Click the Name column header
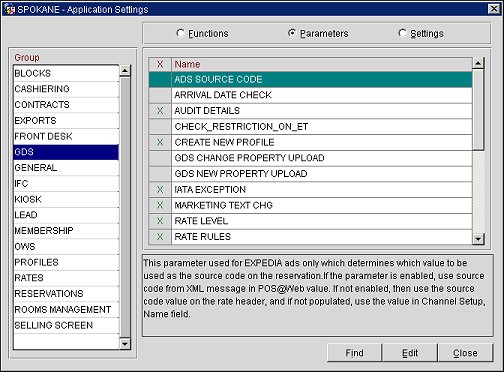The height and width of the screenshot is (372, 504). [322, 64]
